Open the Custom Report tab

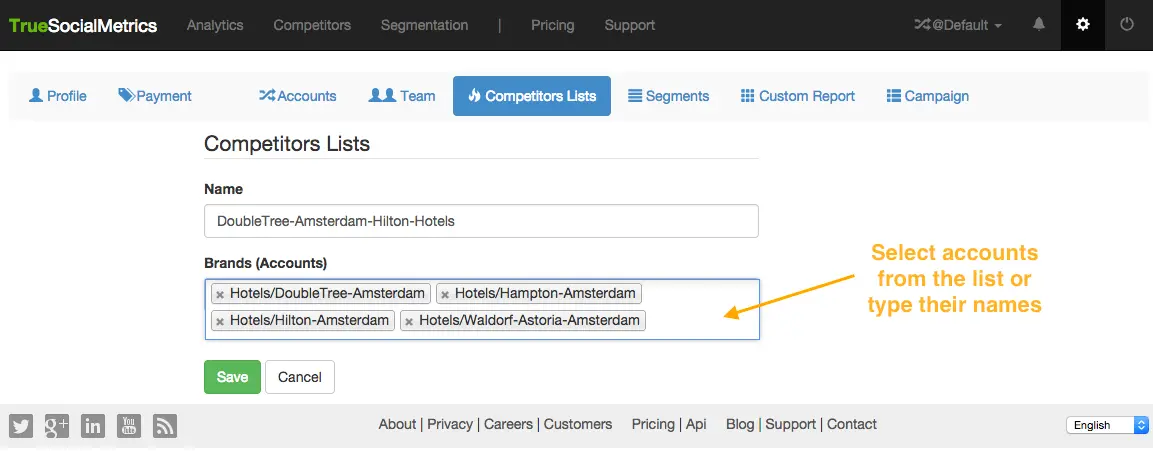(797, 96)
